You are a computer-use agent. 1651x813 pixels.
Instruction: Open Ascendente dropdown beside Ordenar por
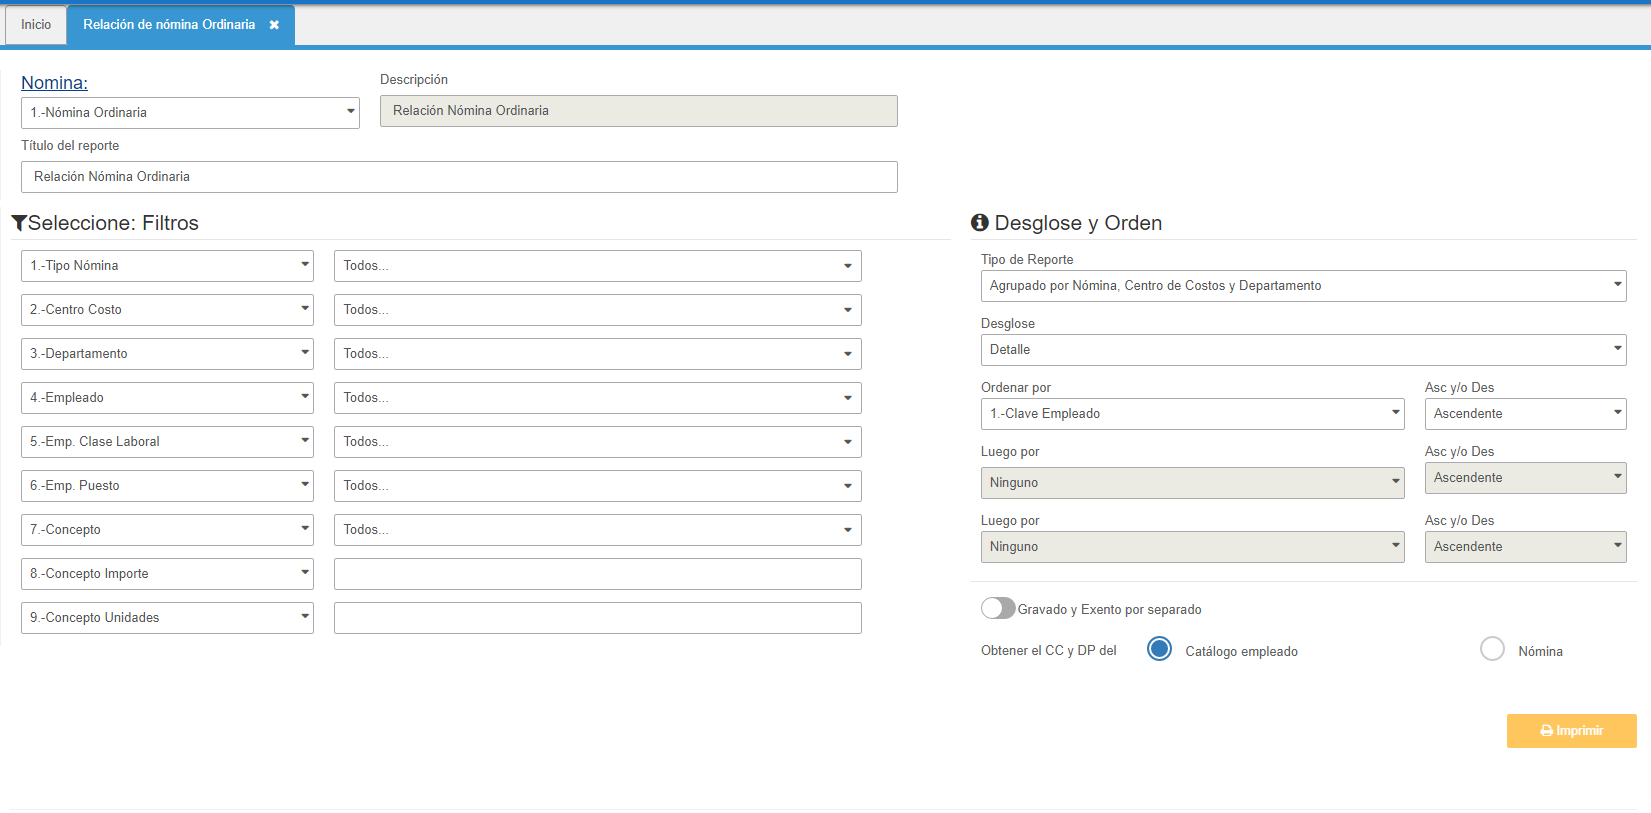click(x=1525, y=414)
